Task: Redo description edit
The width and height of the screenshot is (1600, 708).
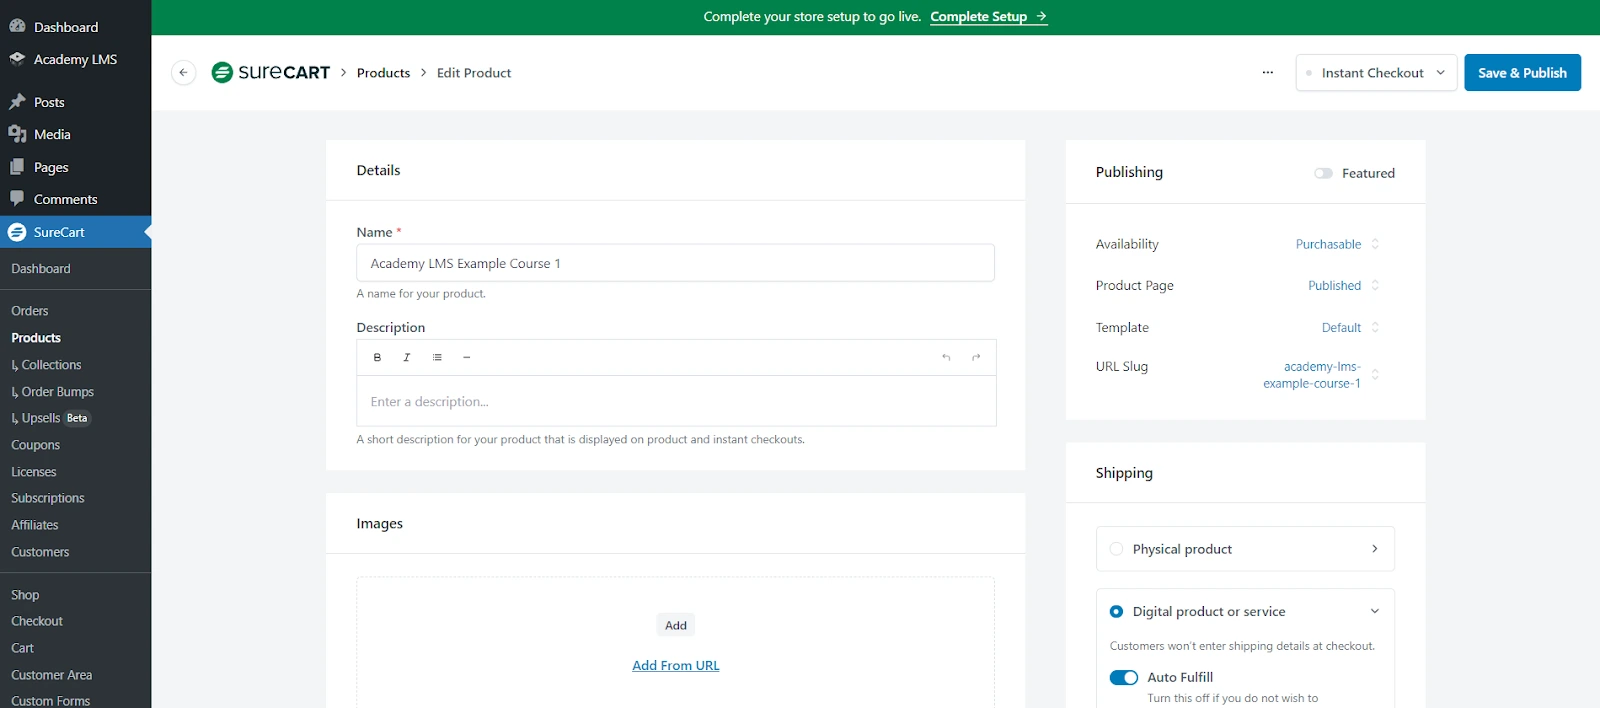Action: [x=976, y=357]
